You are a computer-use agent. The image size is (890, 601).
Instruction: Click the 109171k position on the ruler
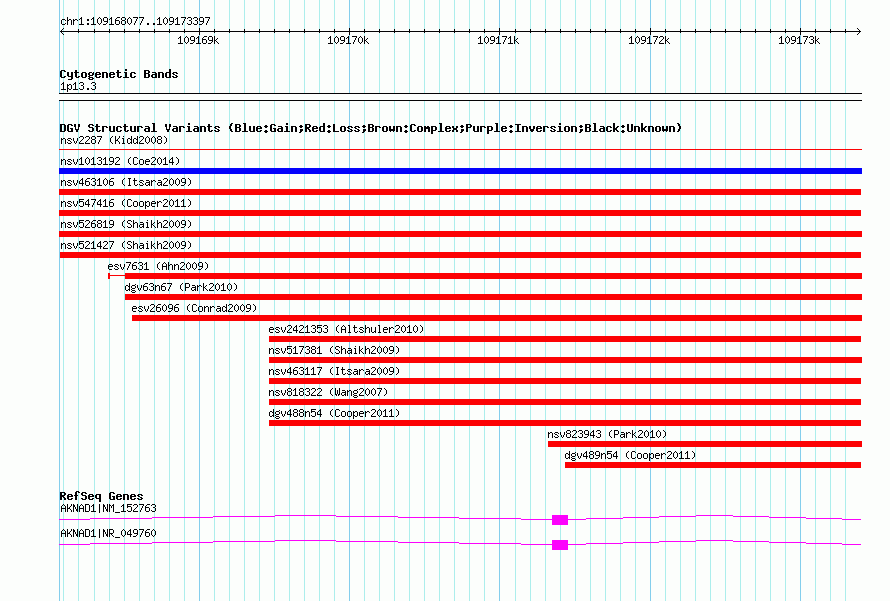[x=498, y=40]
